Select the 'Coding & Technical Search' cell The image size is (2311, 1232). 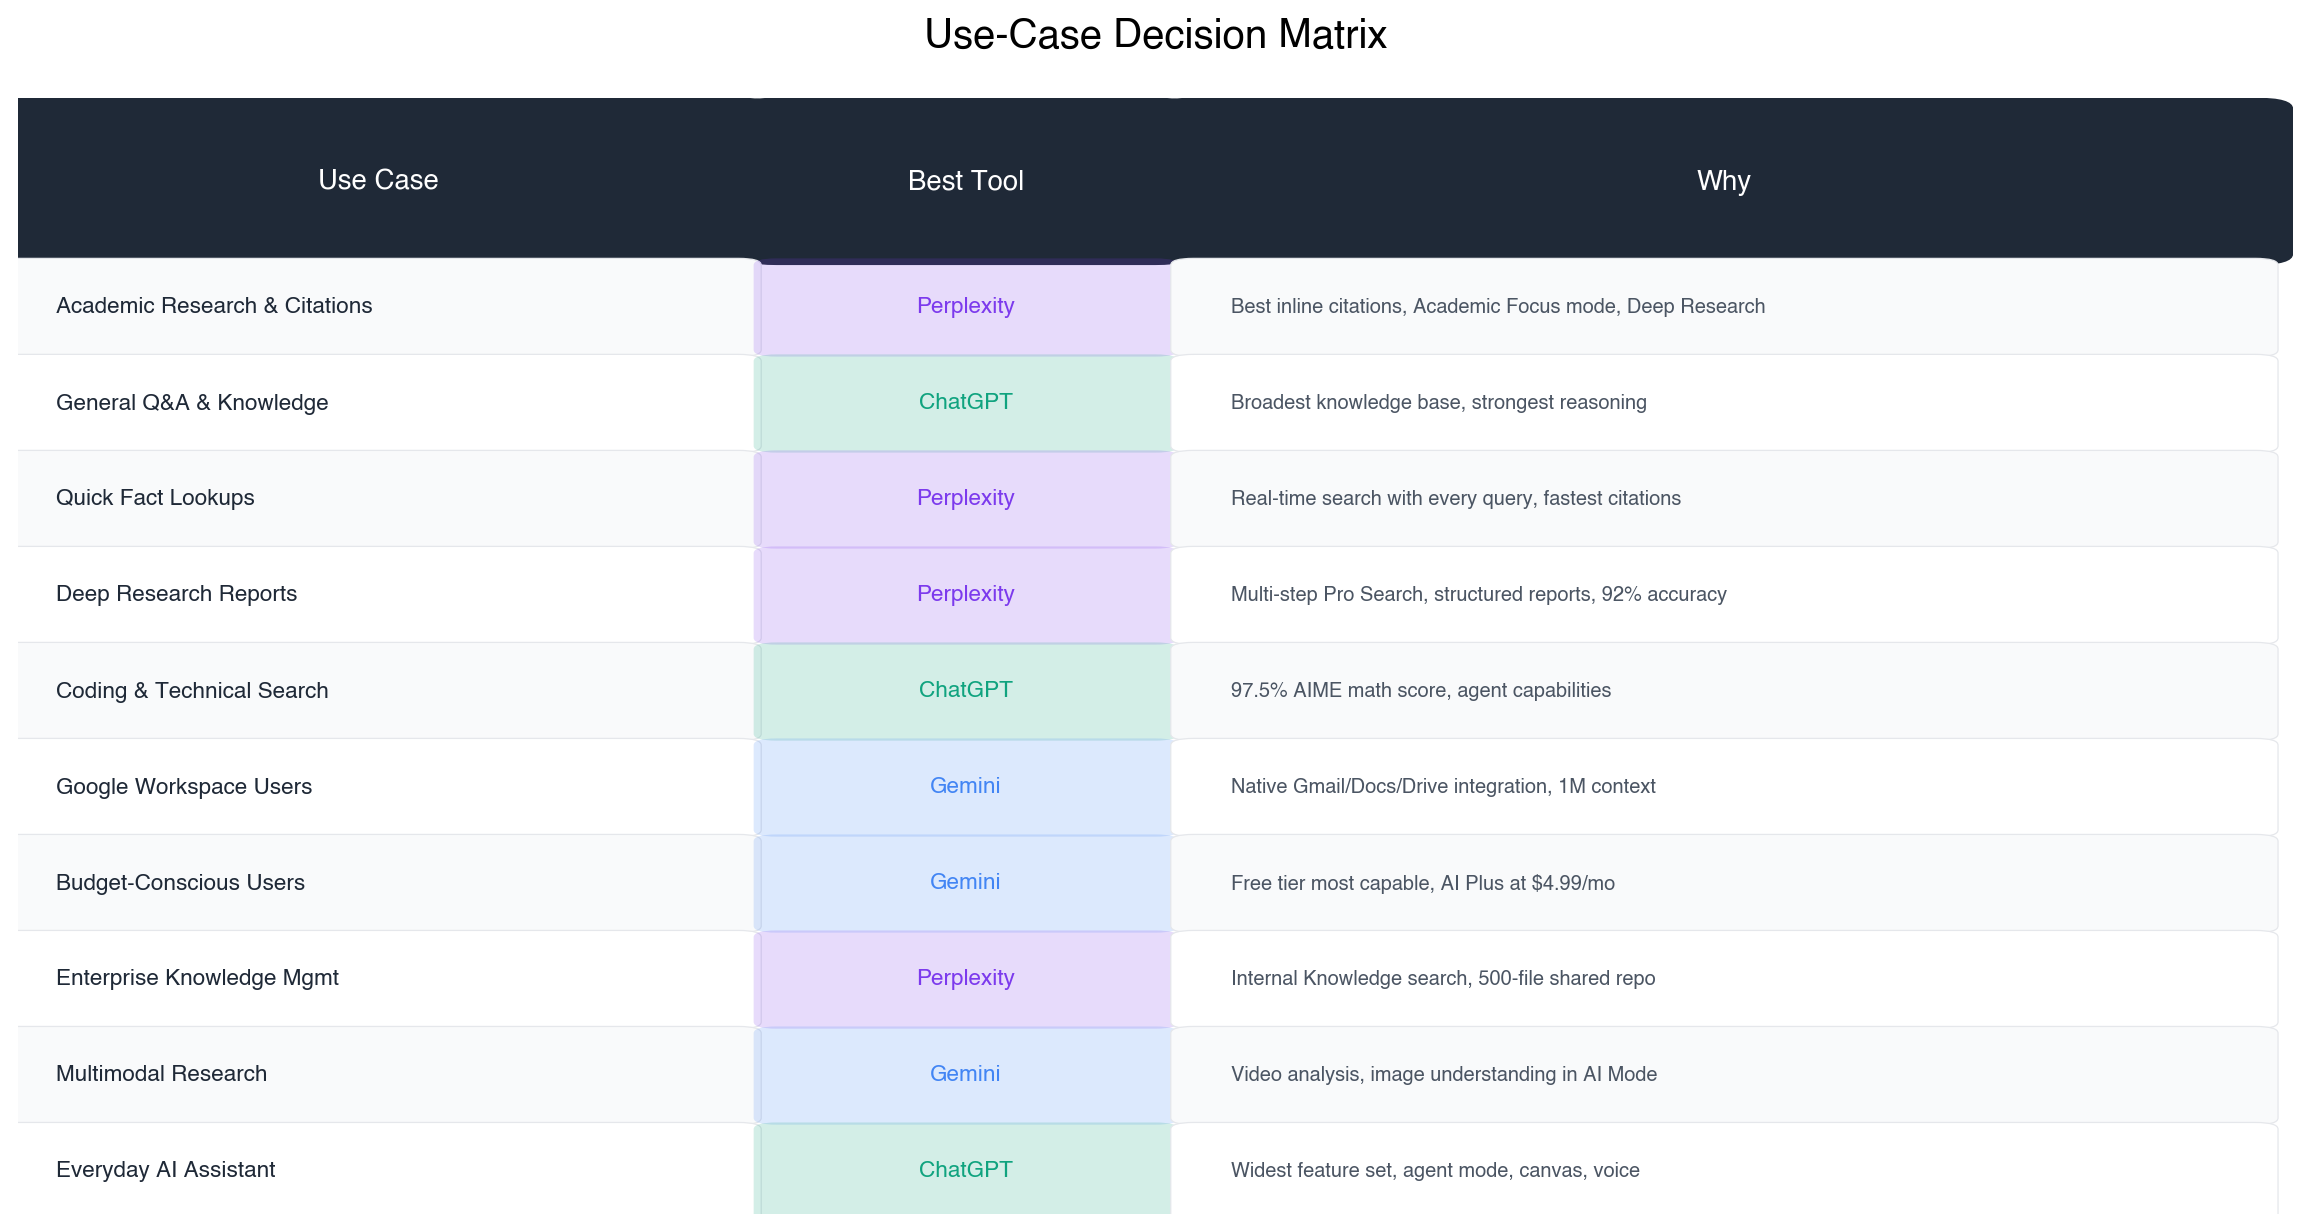386,690
